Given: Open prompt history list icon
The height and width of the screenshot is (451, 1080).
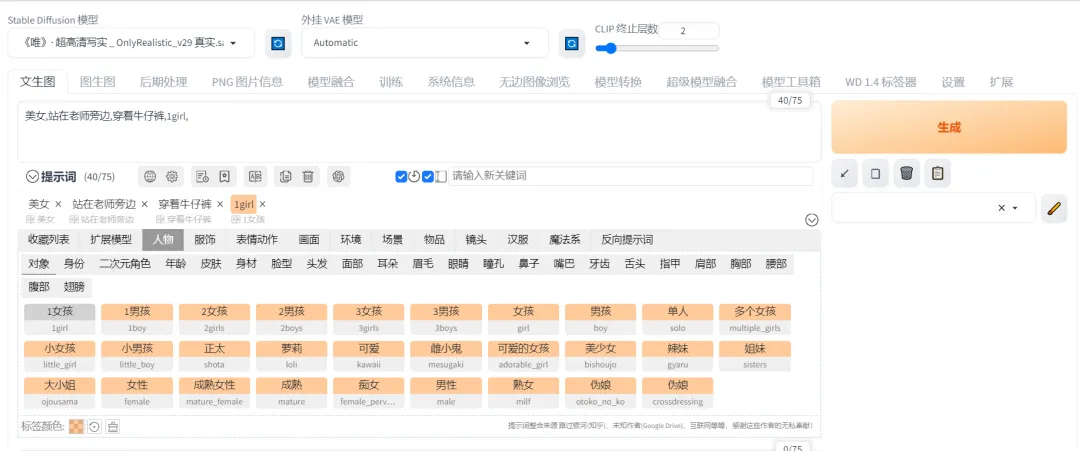Looking at the screenshot, I should [x=202, y=177].
